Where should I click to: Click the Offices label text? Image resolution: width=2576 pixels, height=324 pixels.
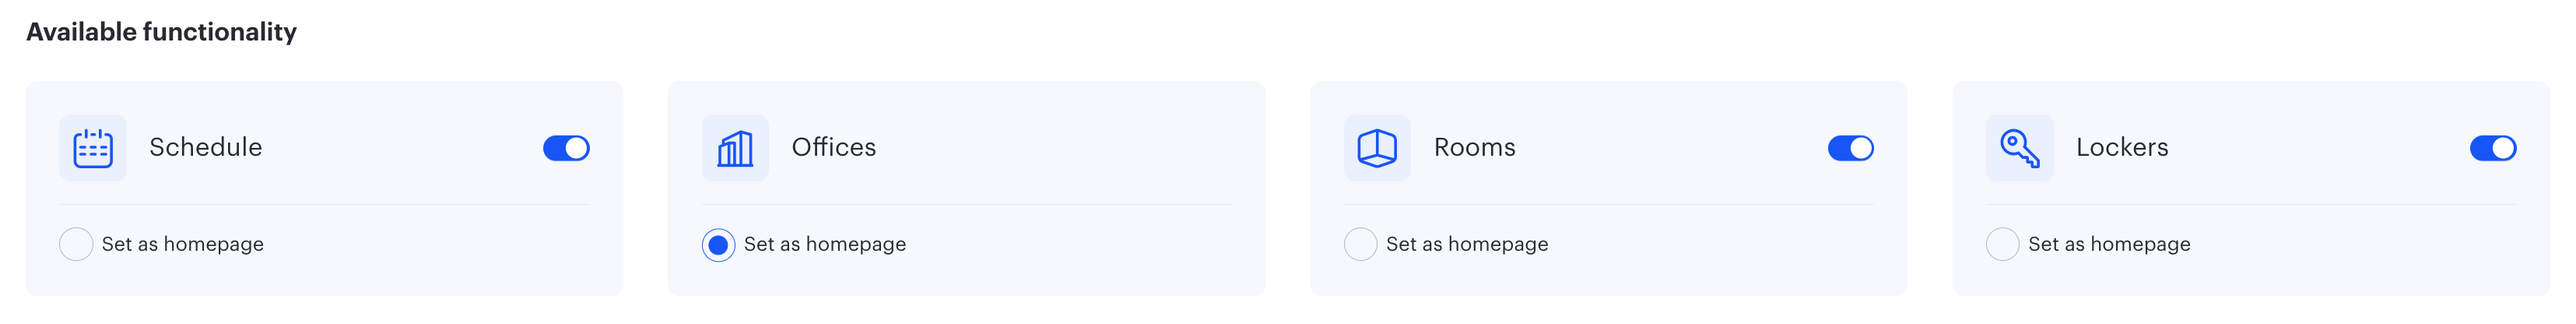click(x=834, y=147)
